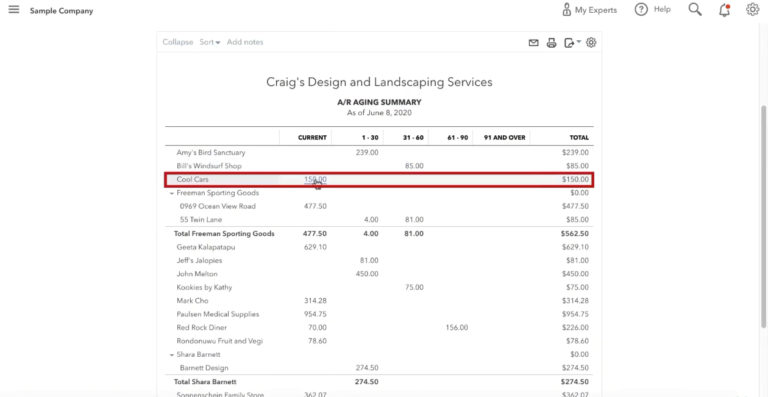Open the hamburger navigation menu

pos(14,10)
